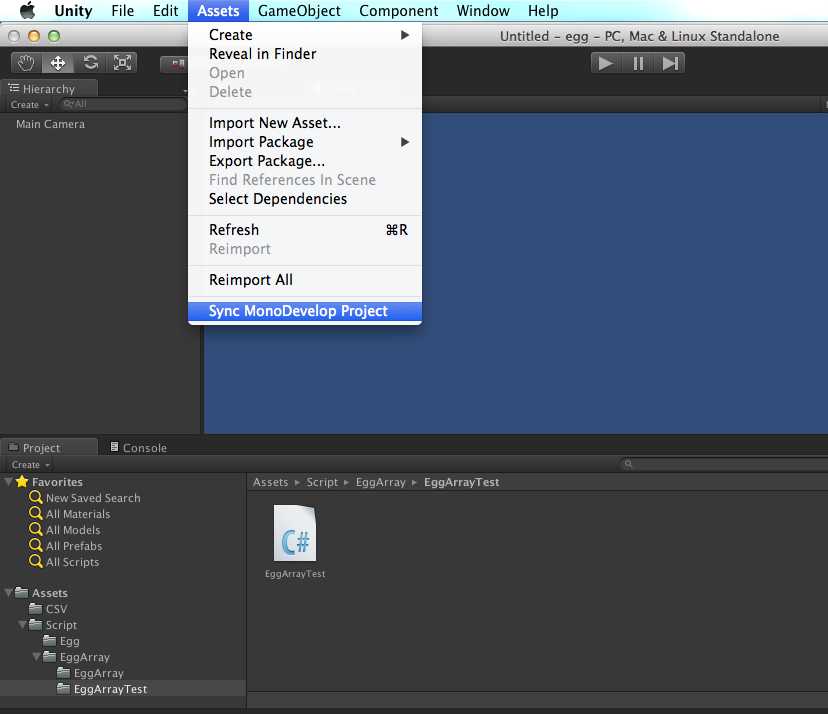Open the Apple menu
Viewport: 828px width, 714px height.
tap(27, 11)
